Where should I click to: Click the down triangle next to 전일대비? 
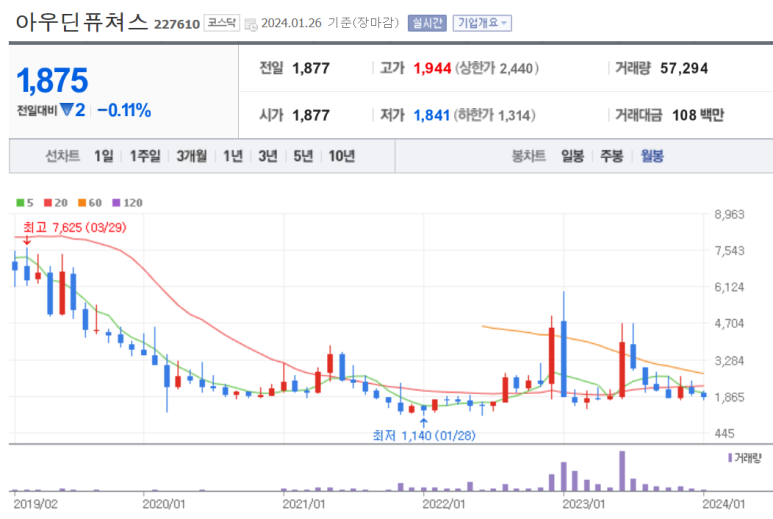tap(67, 109)
